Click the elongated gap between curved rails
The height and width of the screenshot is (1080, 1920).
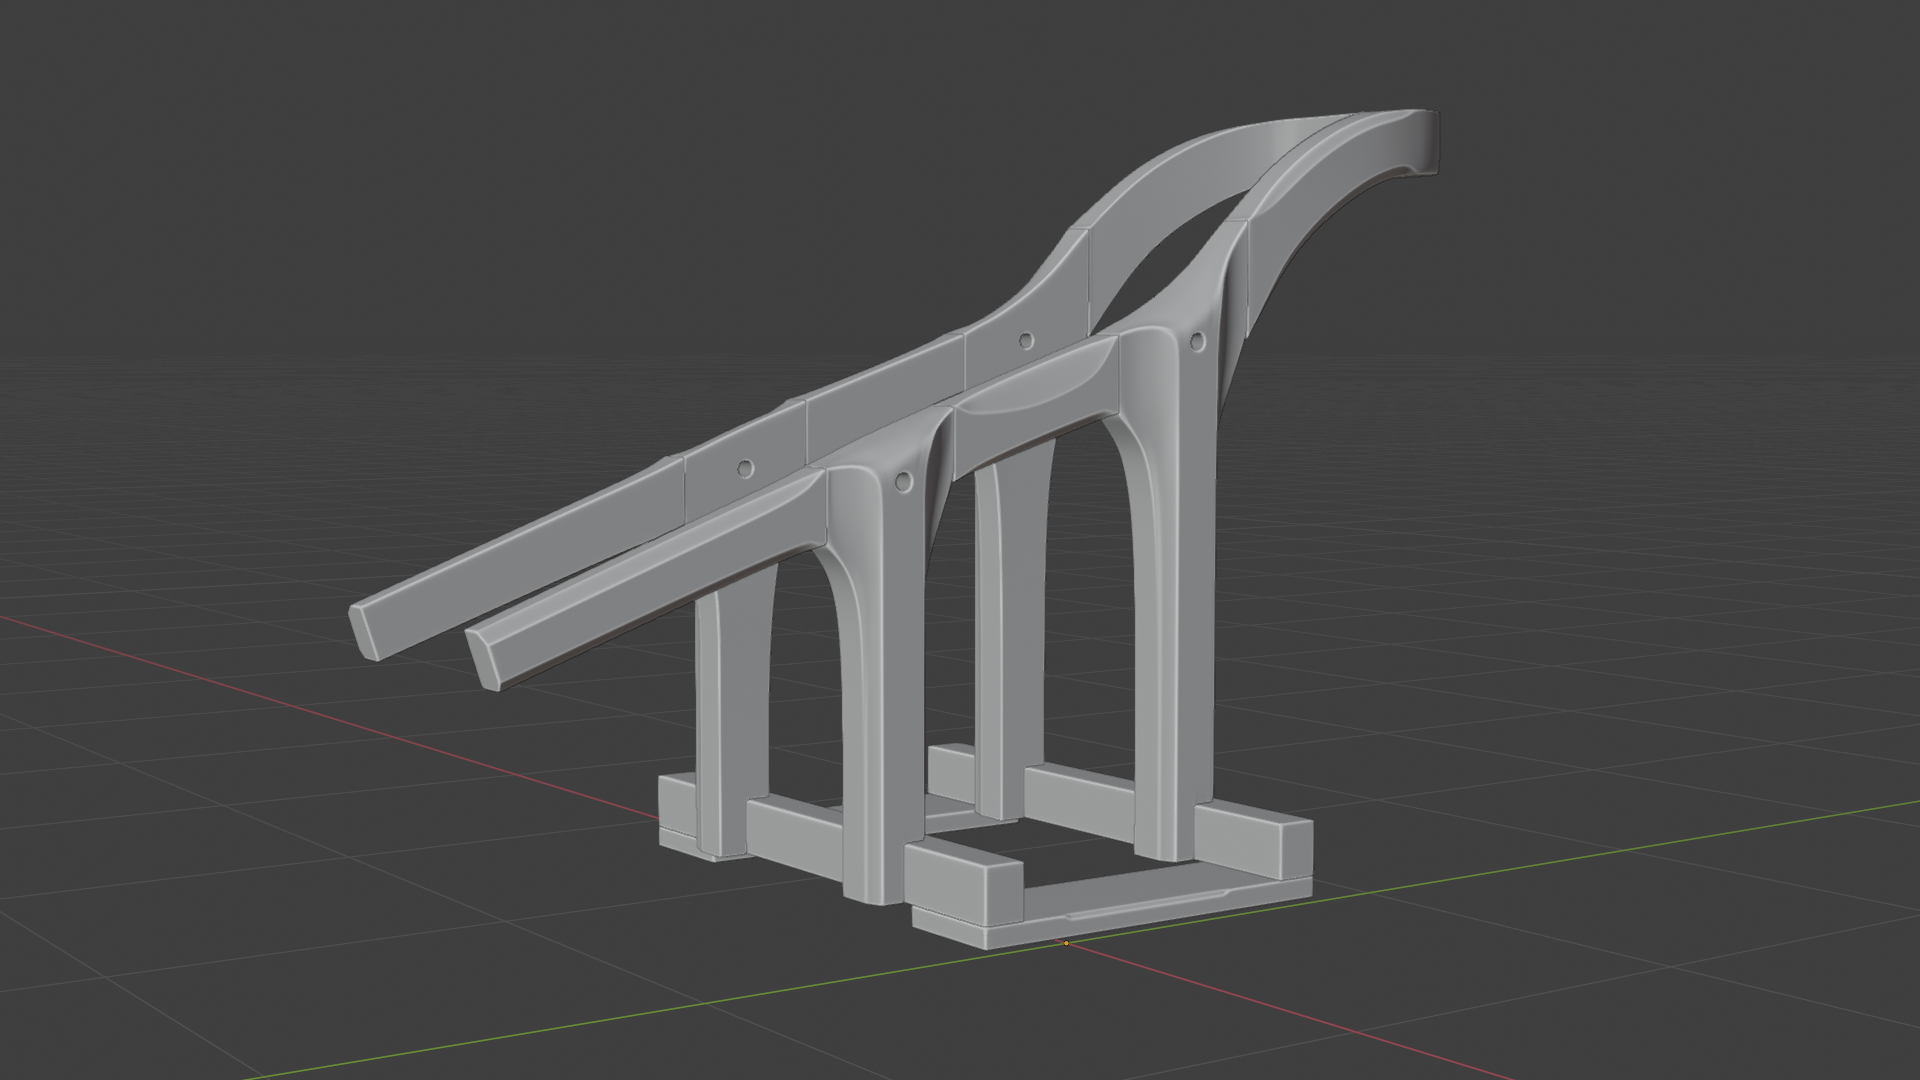tap(1170, 262)
